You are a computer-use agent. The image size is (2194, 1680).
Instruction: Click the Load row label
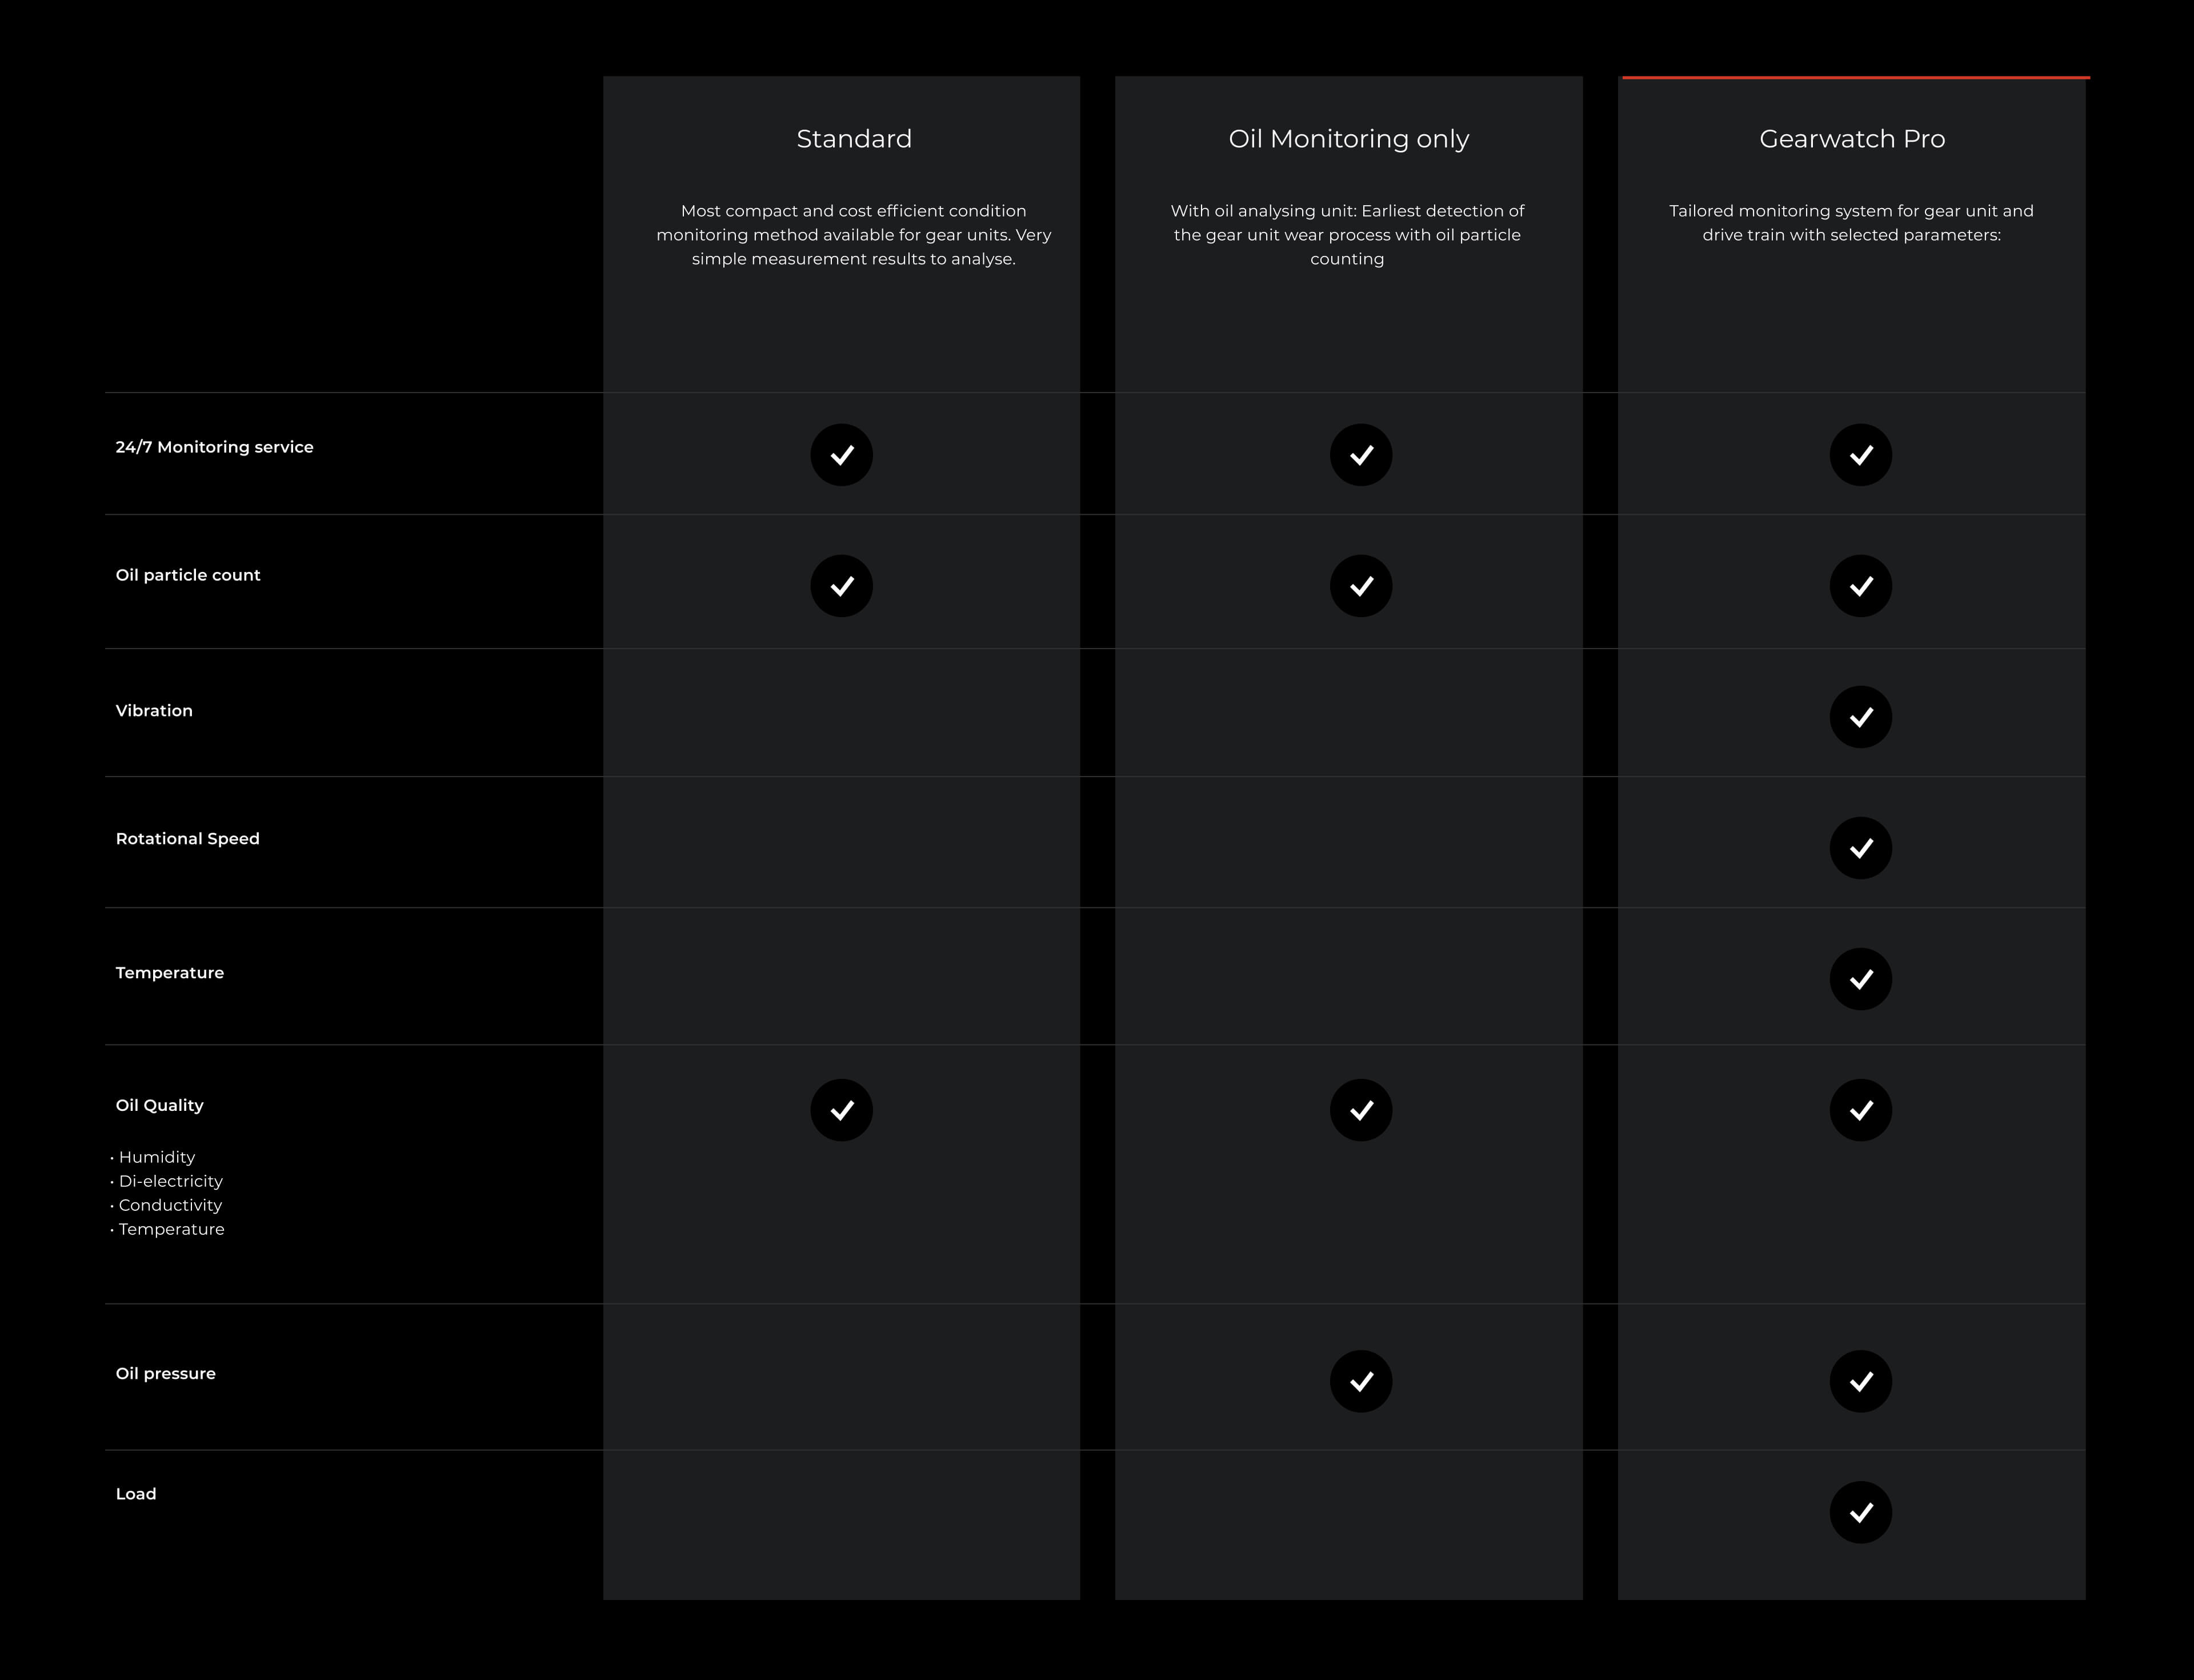tap(136, 1494)
